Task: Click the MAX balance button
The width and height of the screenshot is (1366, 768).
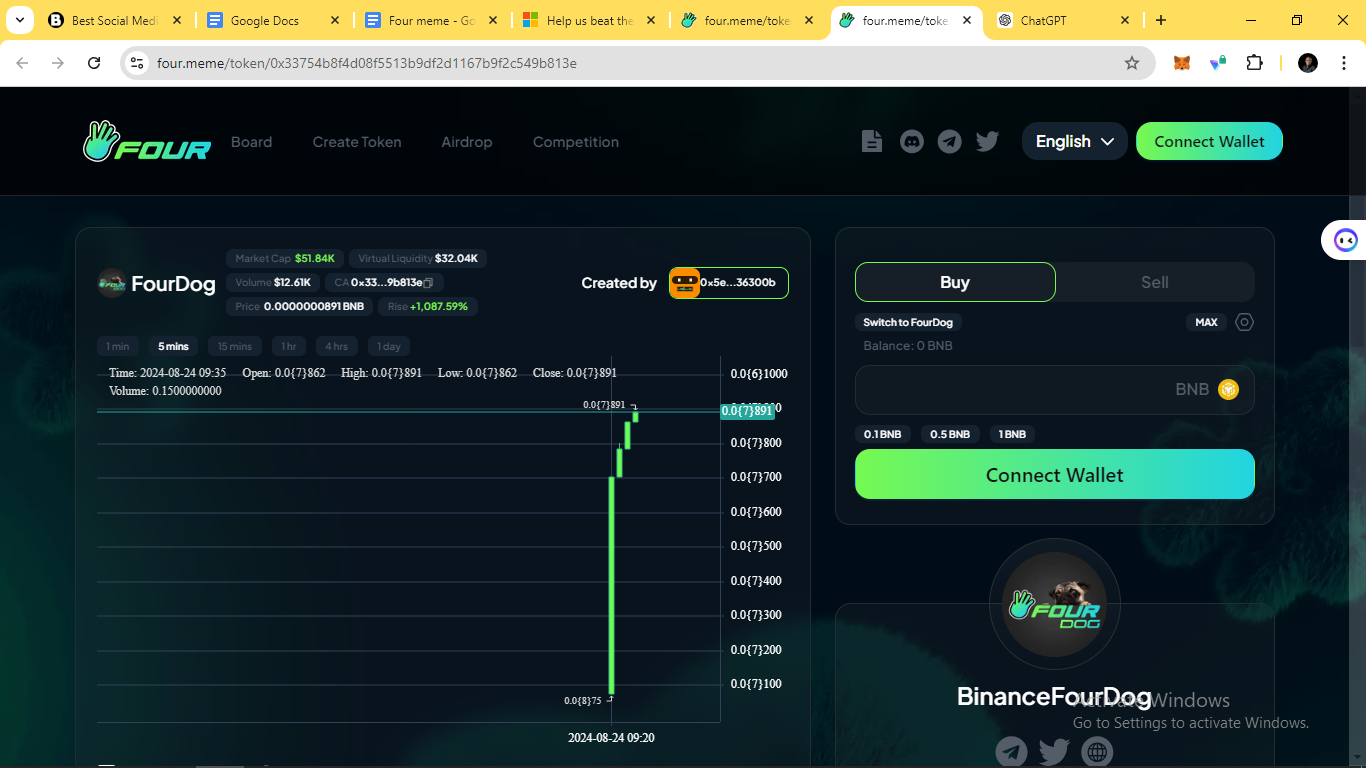Action: click(x=1206, y=322)
